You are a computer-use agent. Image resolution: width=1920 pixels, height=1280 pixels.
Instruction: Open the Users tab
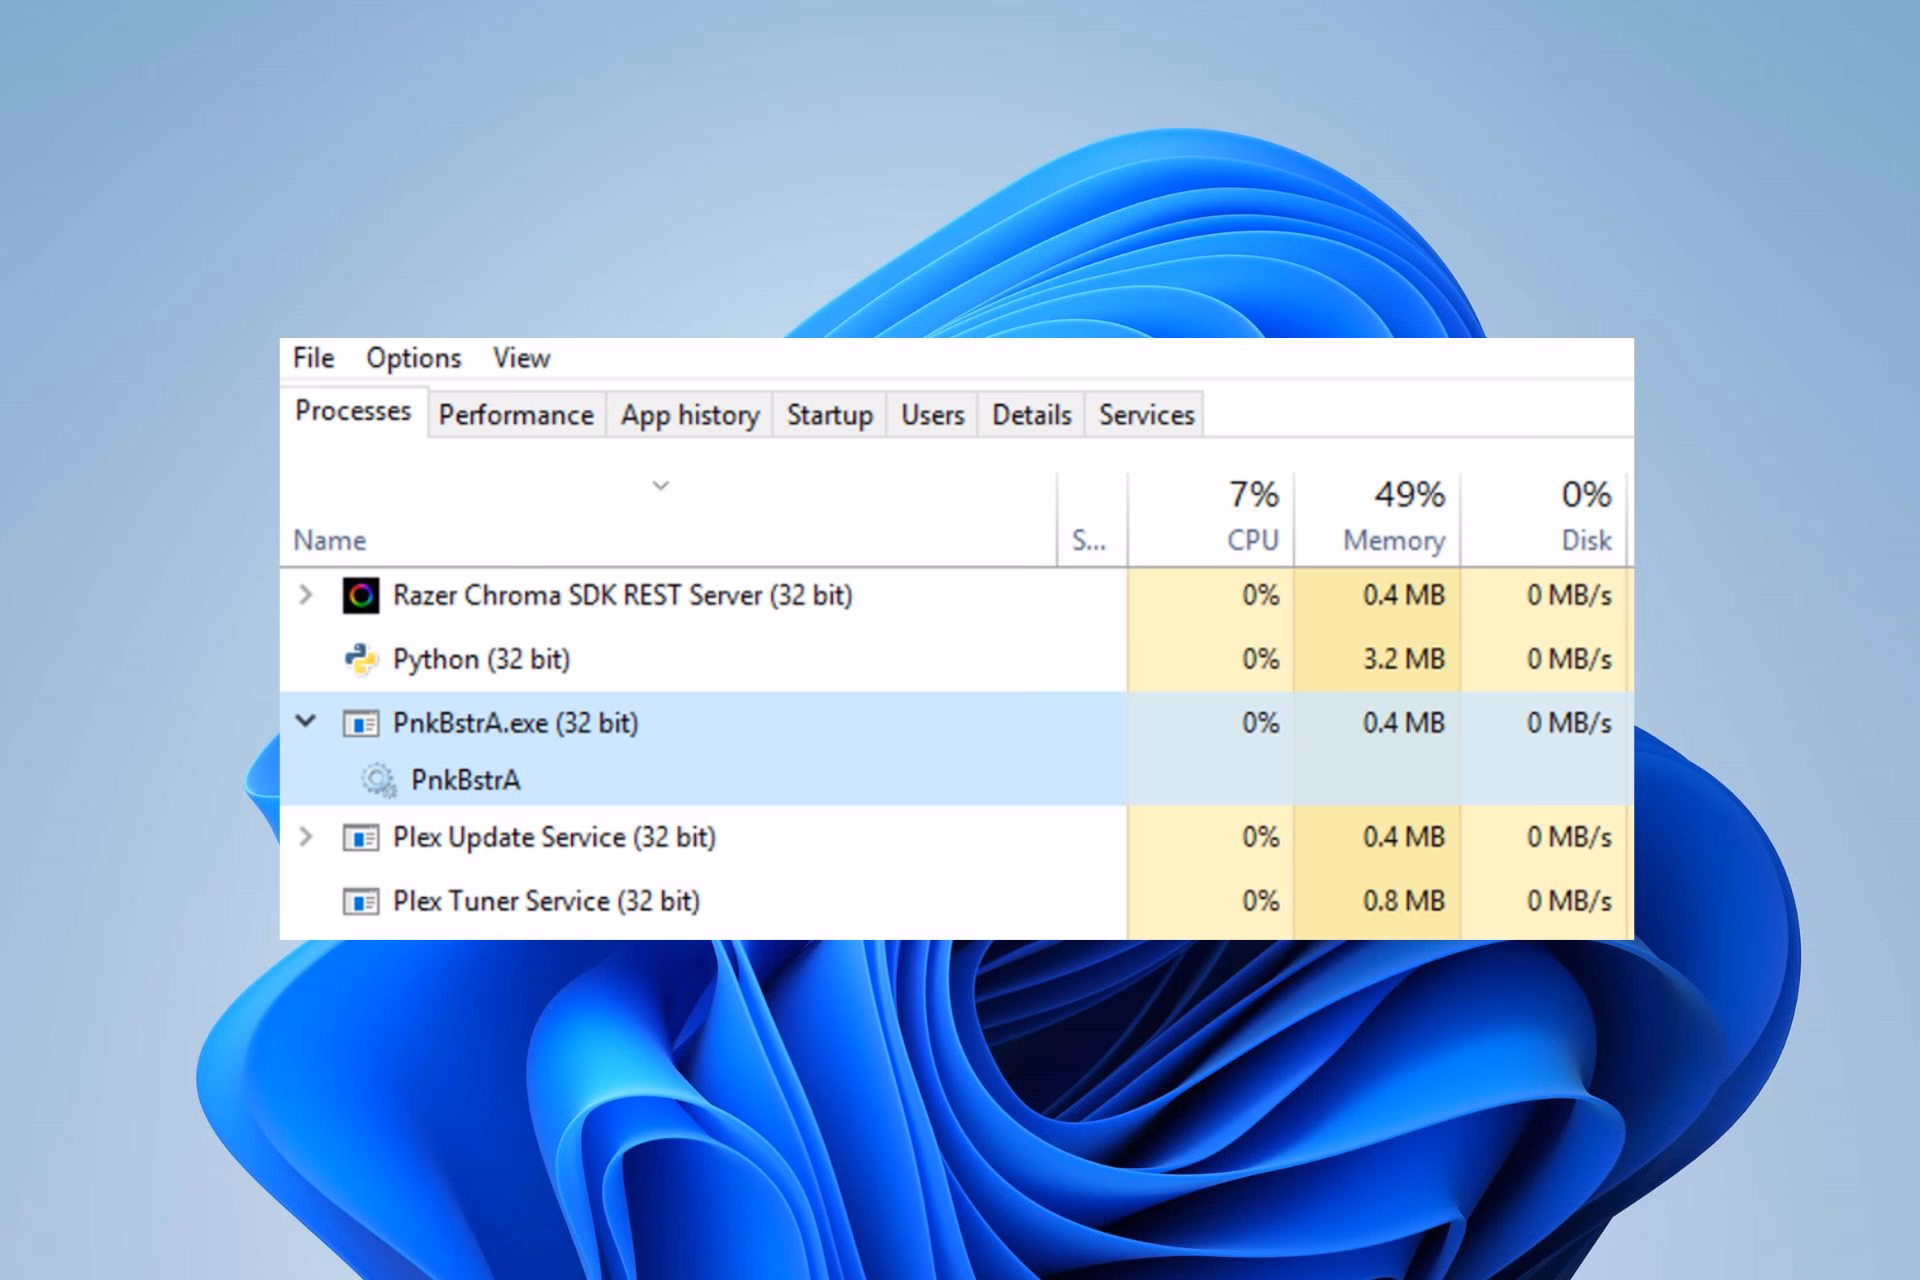932,415
